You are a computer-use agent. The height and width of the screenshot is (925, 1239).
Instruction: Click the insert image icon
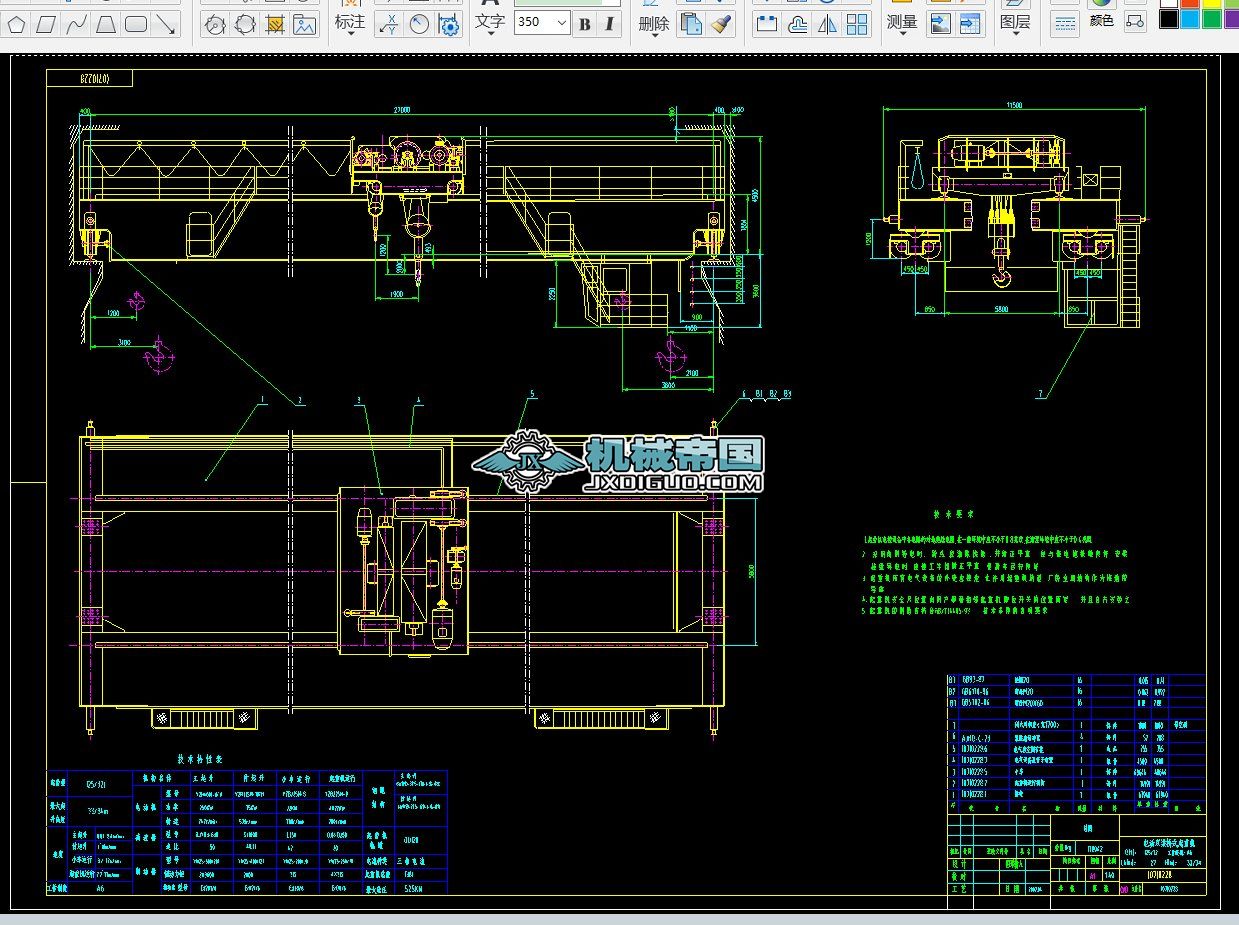(x=304, y=25)
